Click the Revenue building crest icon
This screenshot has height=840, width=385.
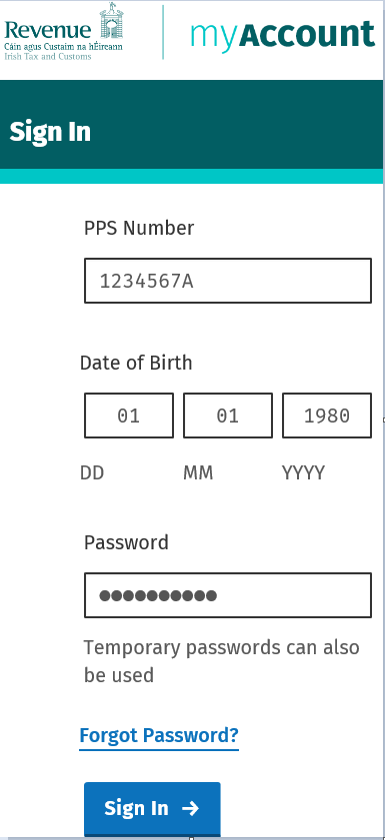[x=111, y=21]
